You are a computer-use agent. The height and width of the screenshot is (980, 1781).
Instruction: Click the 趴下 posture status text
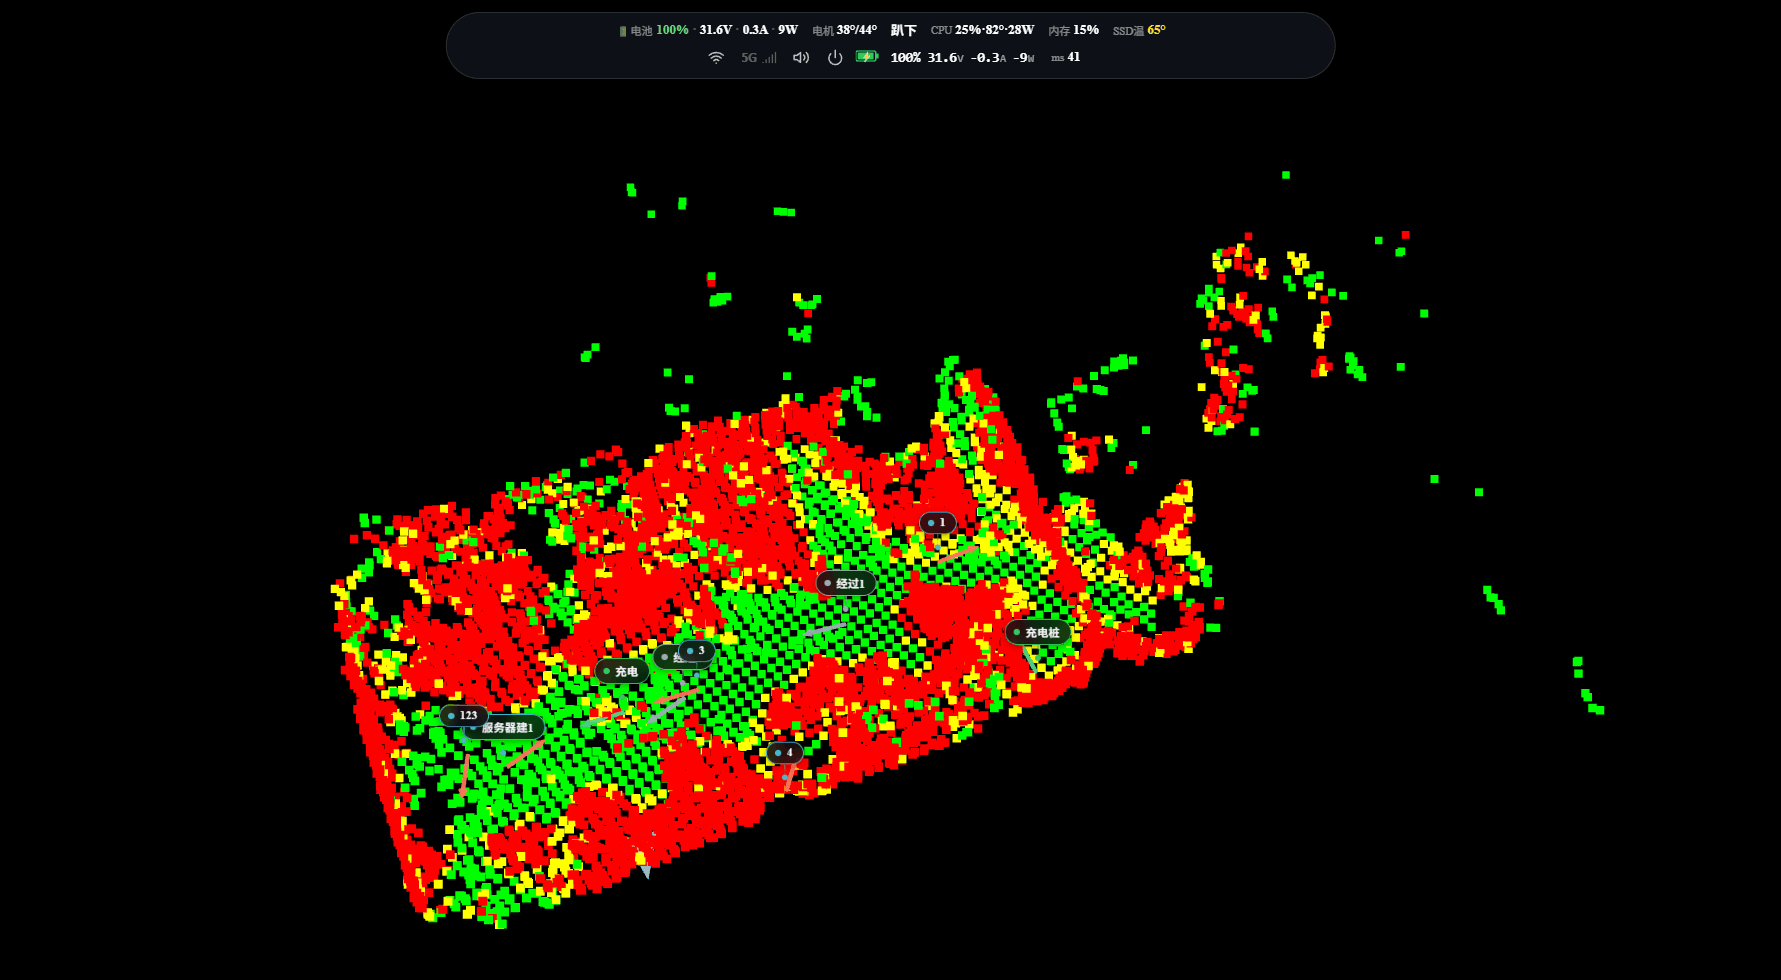904,30
